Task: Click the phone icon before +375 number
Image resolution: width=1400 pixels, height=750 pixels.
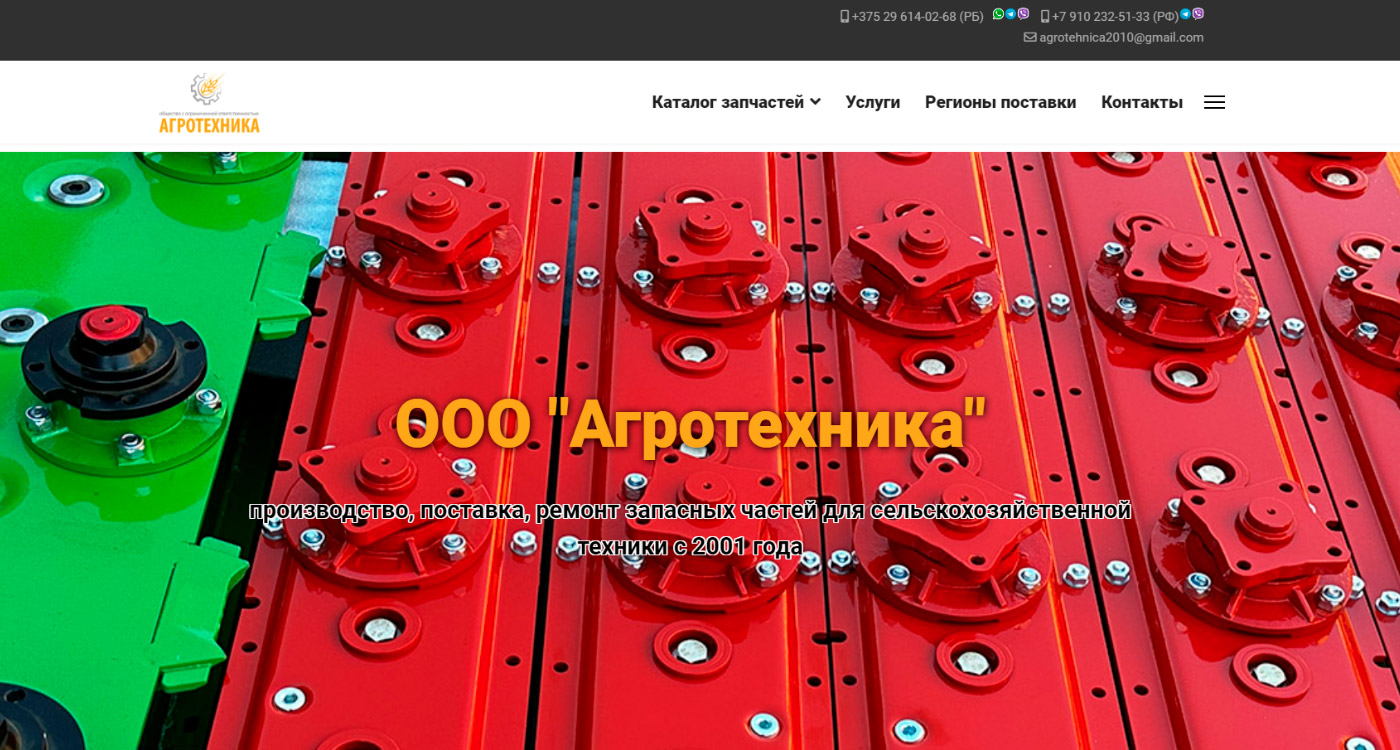Action: (x=845, y=17)
